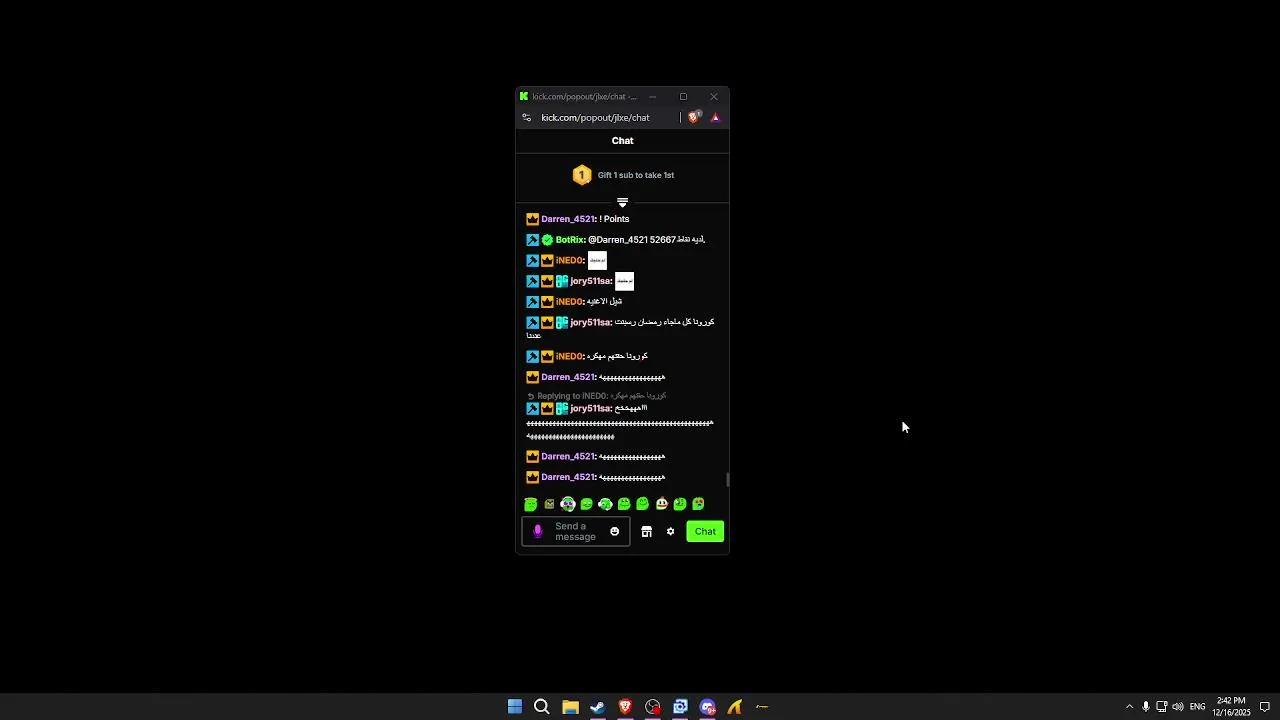The image size is (1280, 720).
Task: Click the white emote image in jory511sa's message
Action: coord(624,281)
